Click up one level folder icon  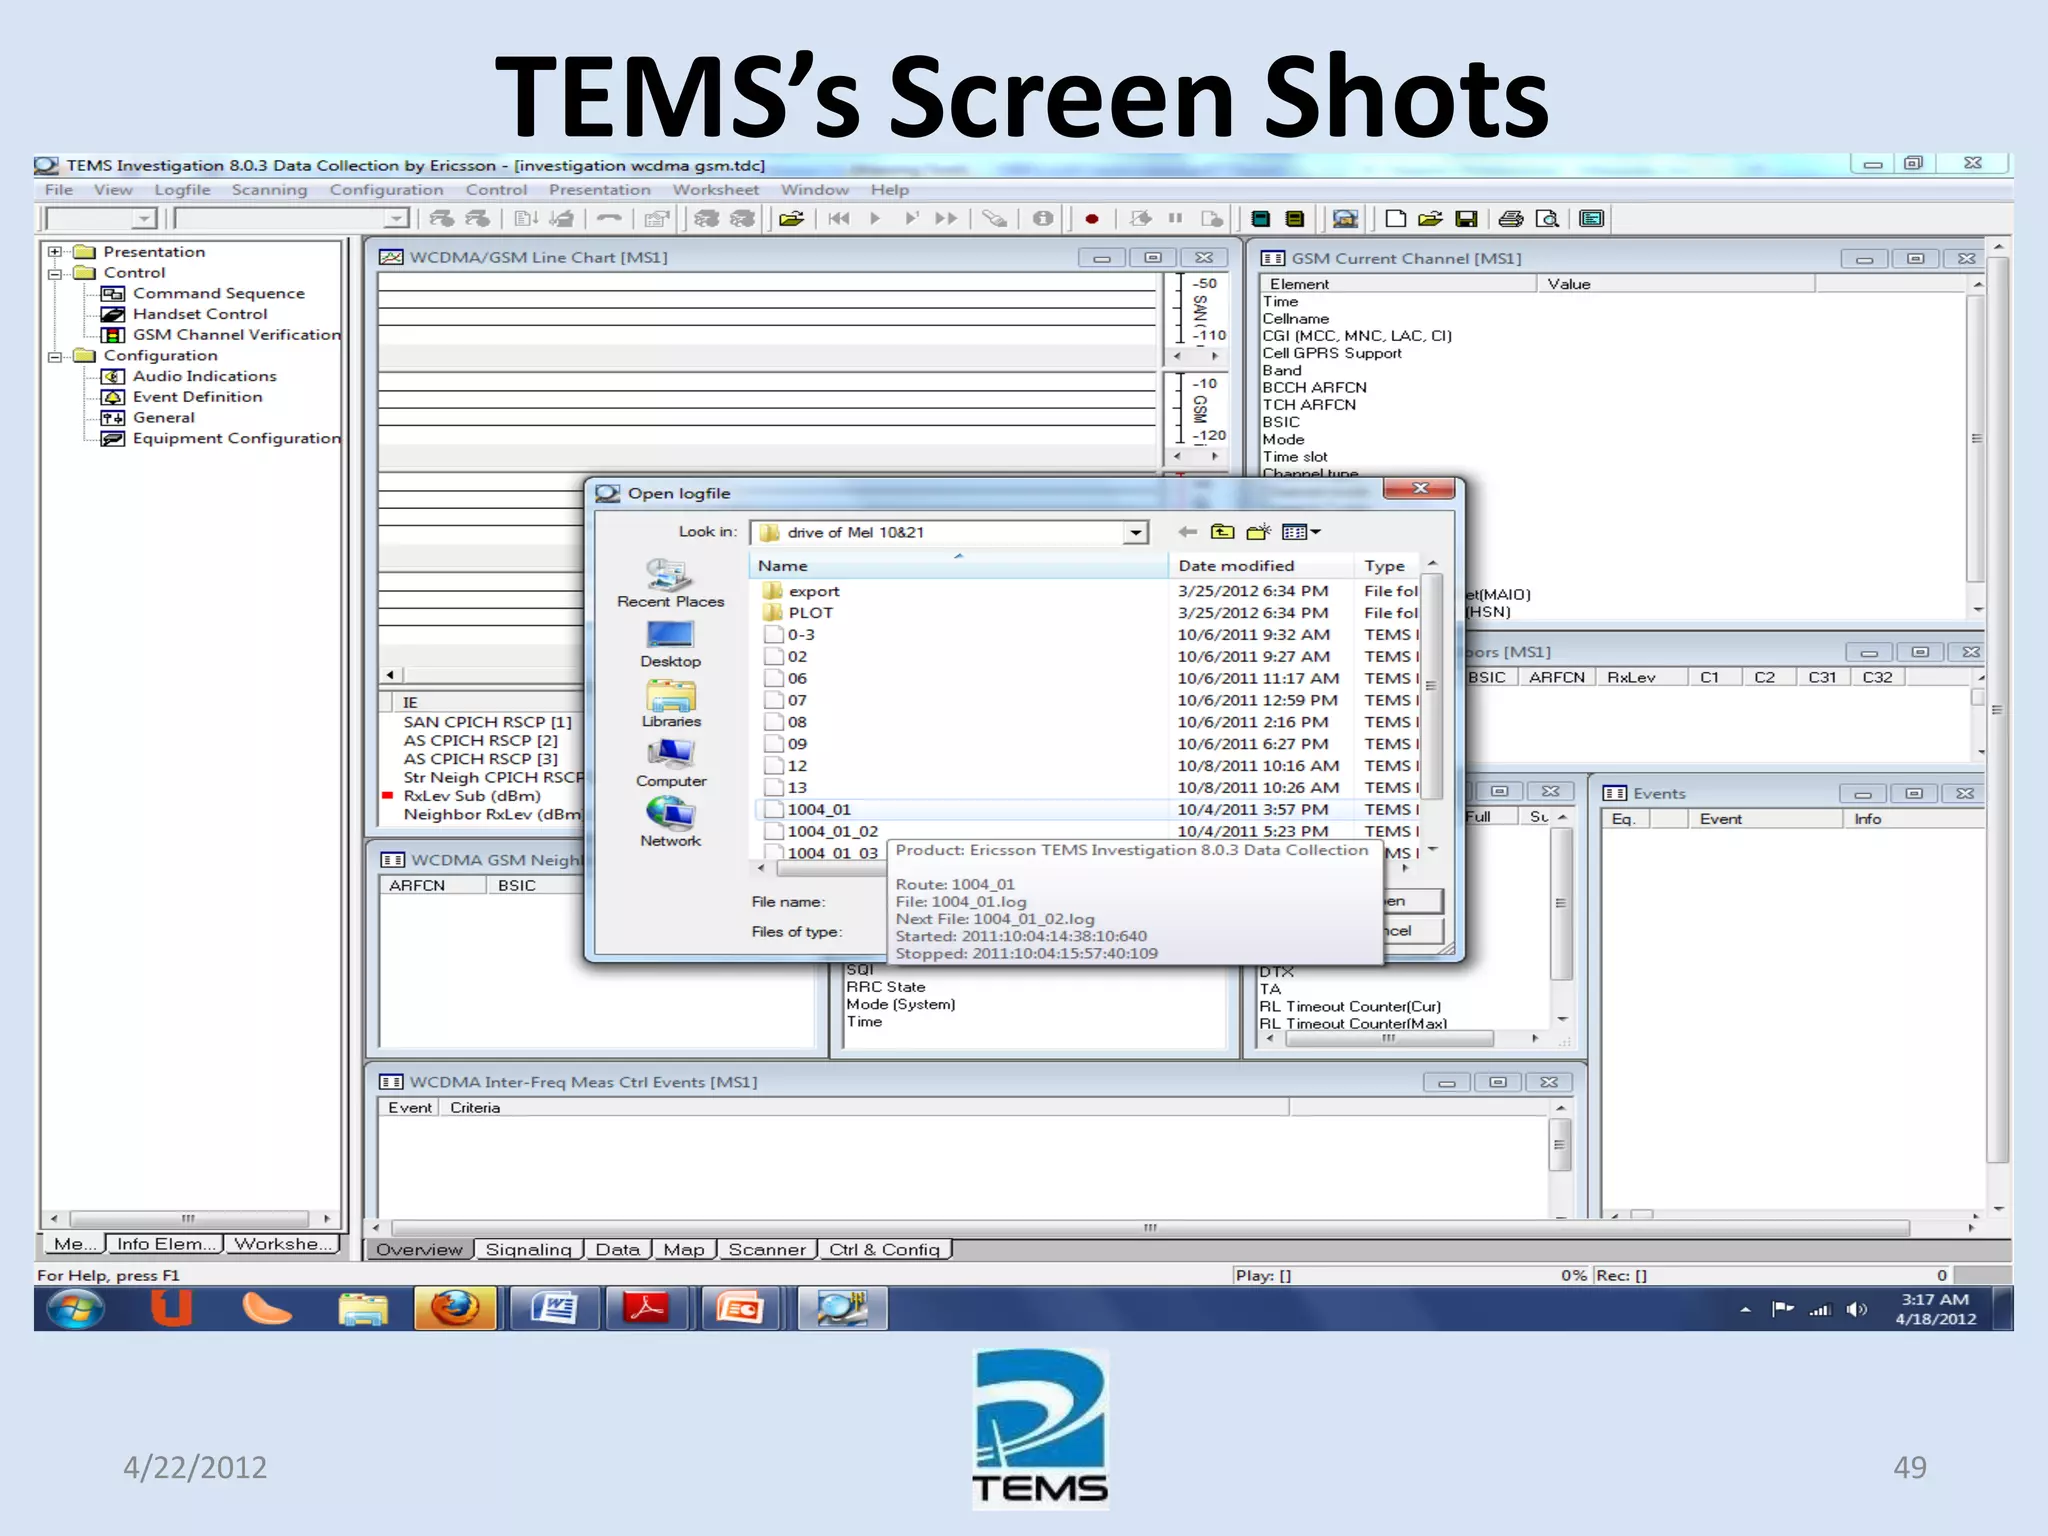1222,532
